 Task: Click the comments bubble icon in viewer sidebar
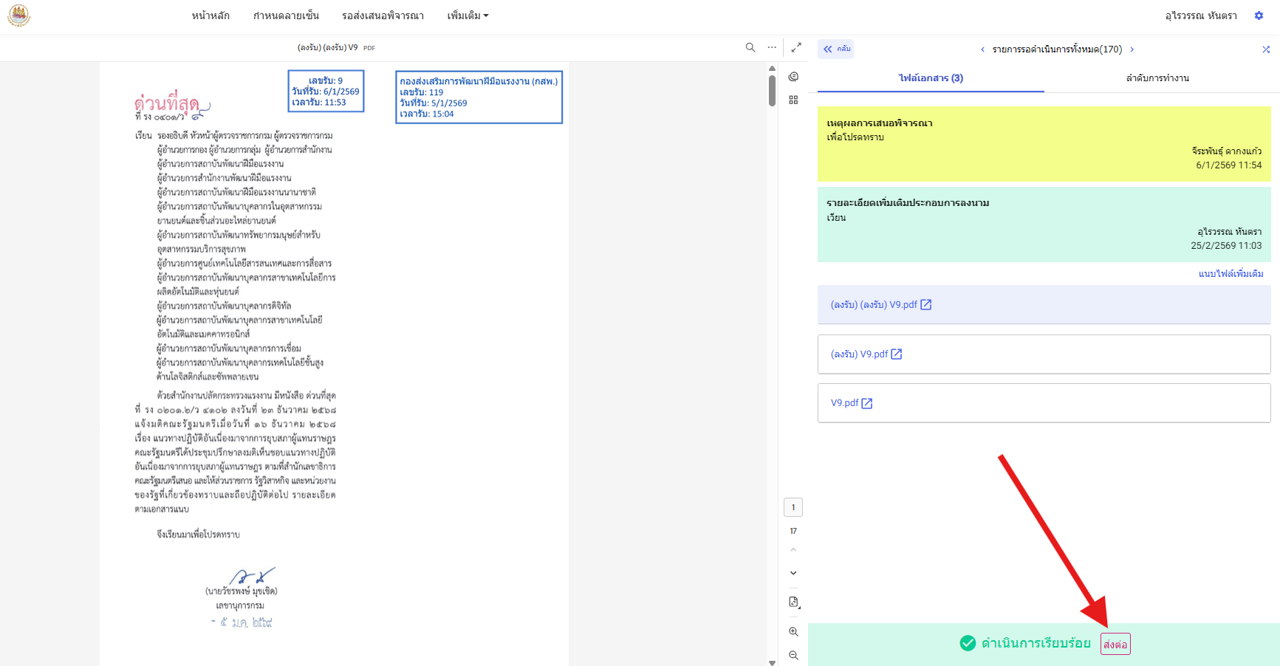(x=793, y=77)
